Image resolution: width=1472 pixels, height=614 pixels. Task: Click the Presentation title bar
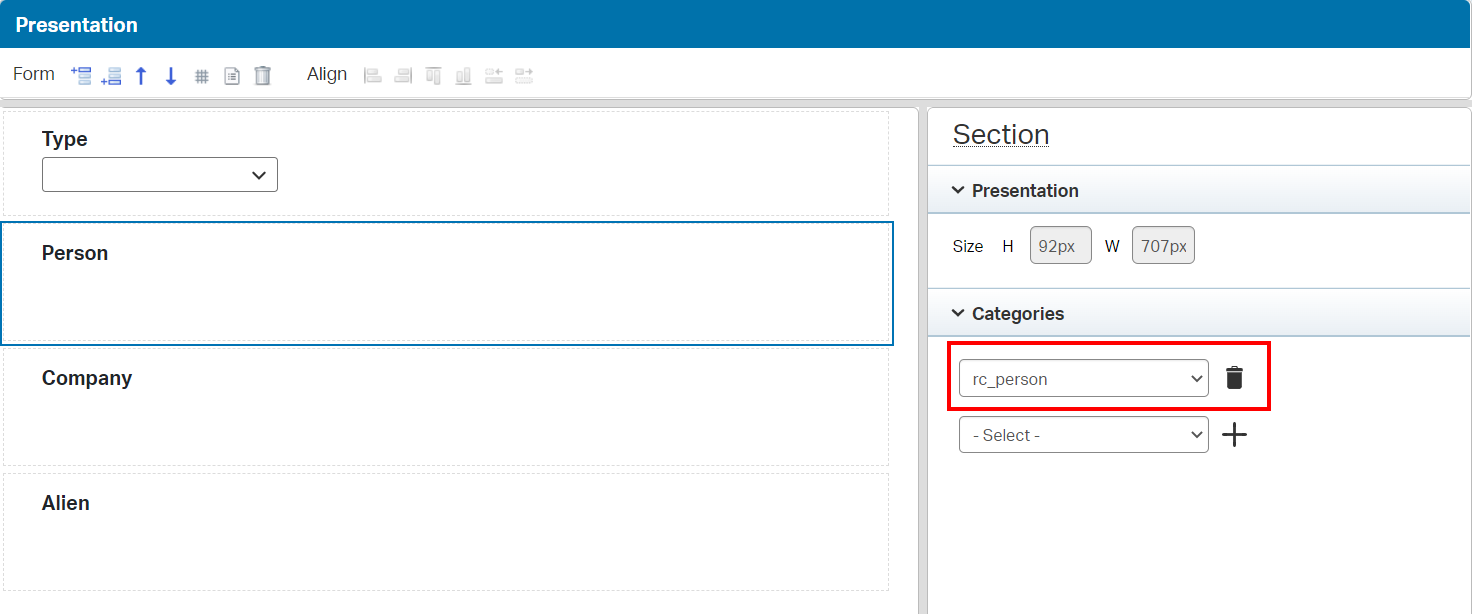pos(736,24)
